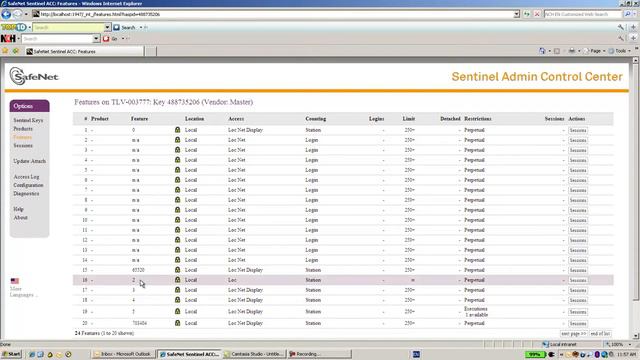640x360 pixels.
Task: Open the recent pages dropdown beside Forward
Action: 26,14
